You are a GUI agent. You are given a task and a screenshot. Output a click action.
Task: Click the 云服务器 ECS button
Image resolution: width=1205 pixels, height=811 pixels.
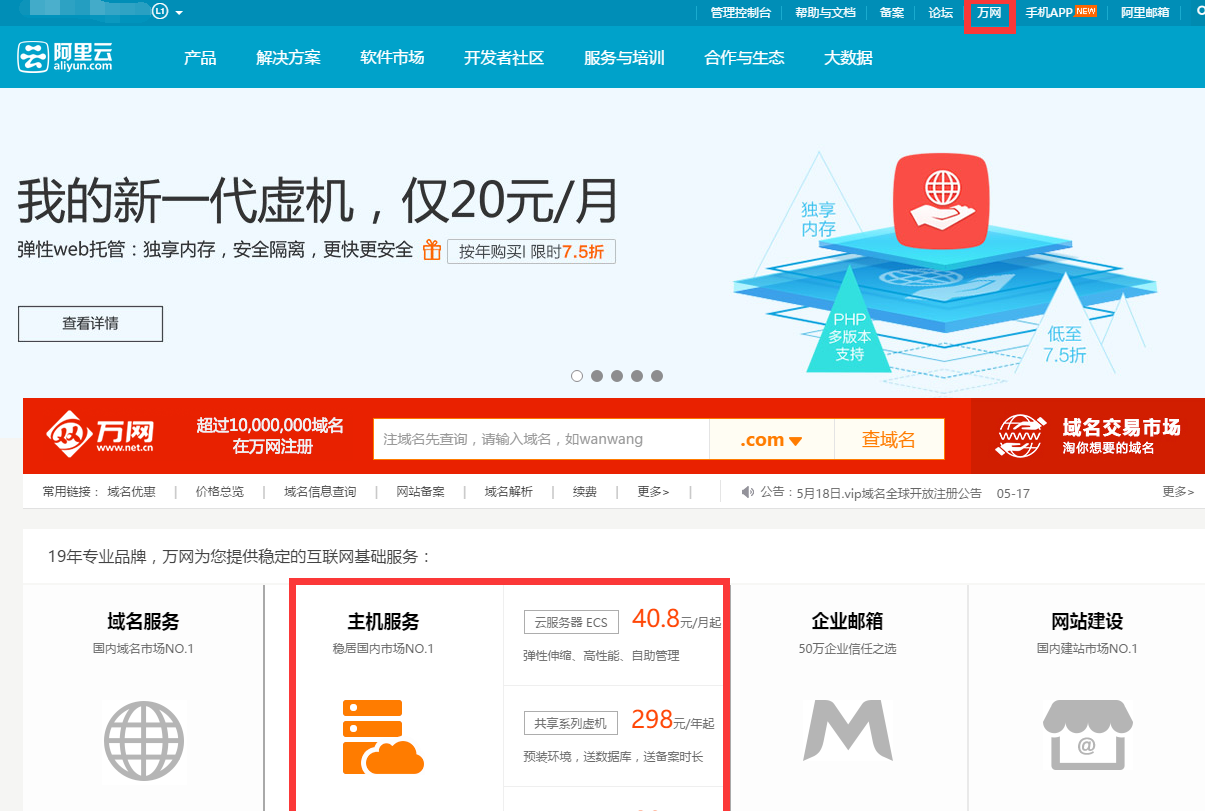[571, 622]
